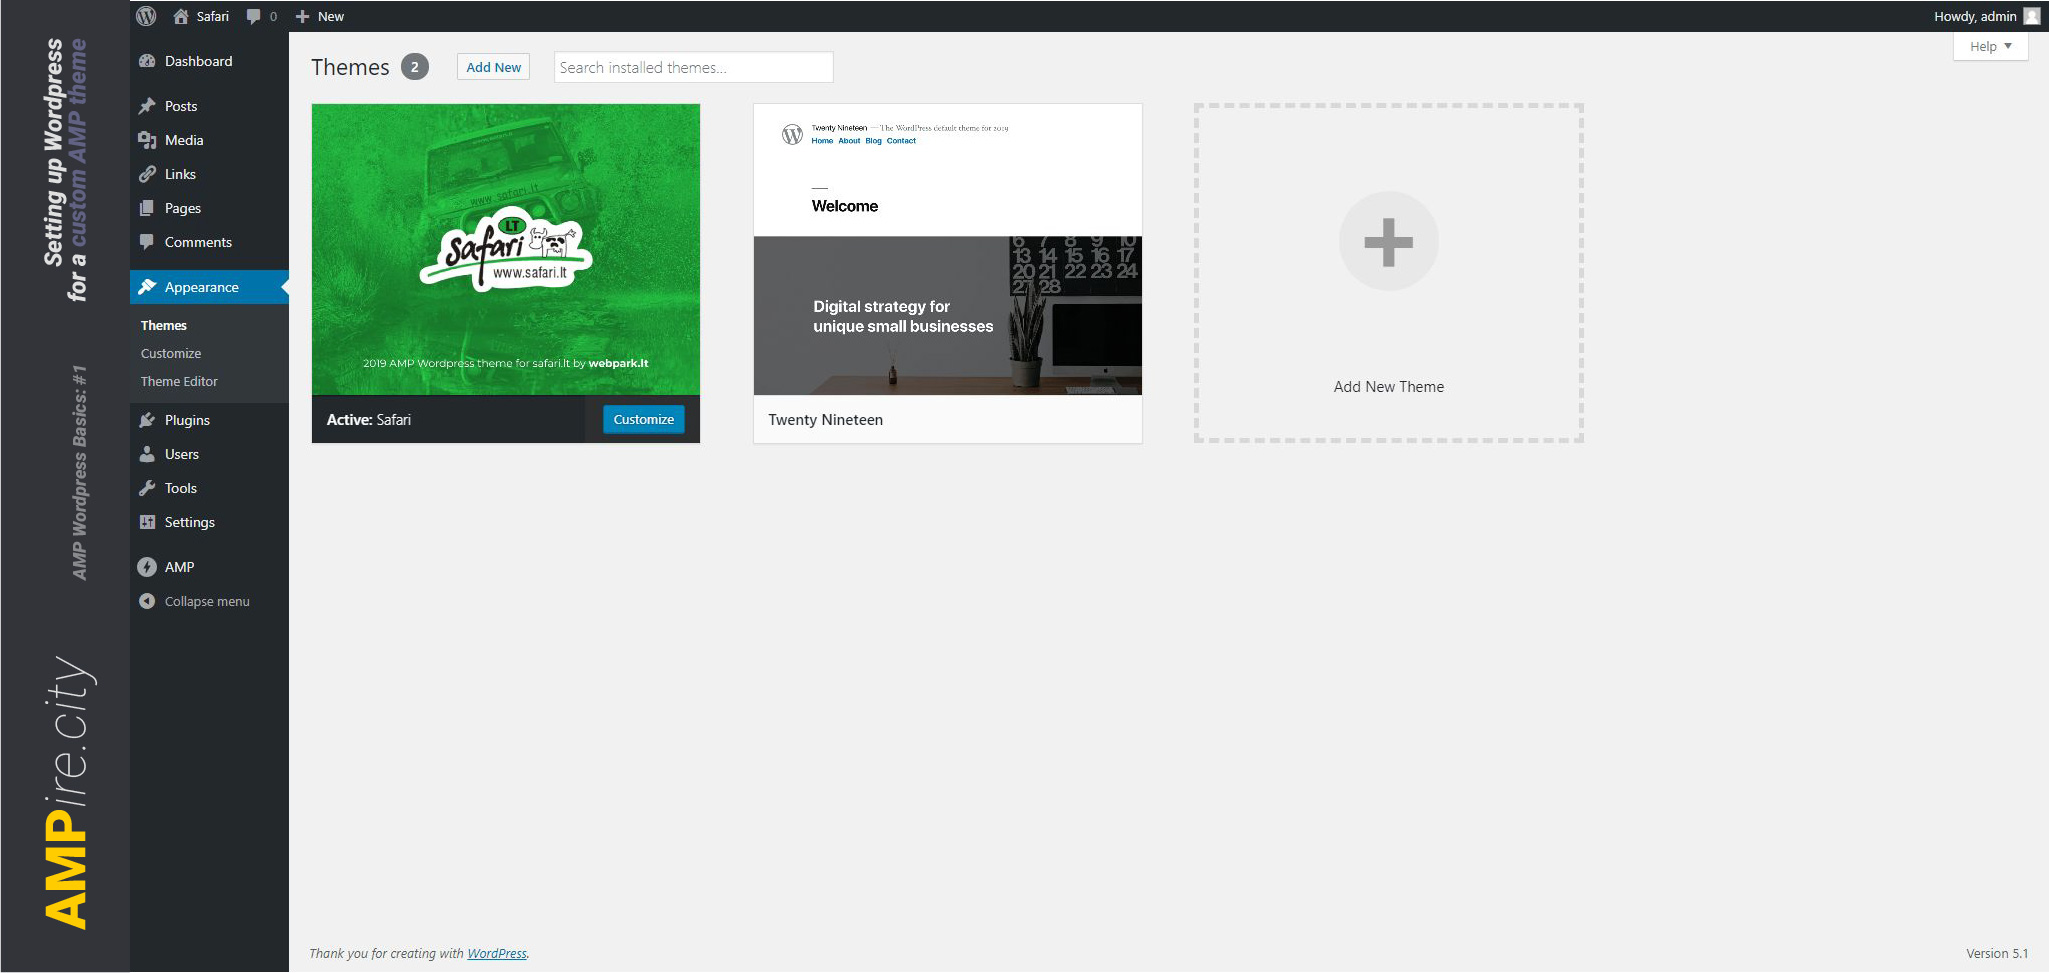Click the Links chain icon
The width and height of the screenshot is (2049, 973).
147,174
